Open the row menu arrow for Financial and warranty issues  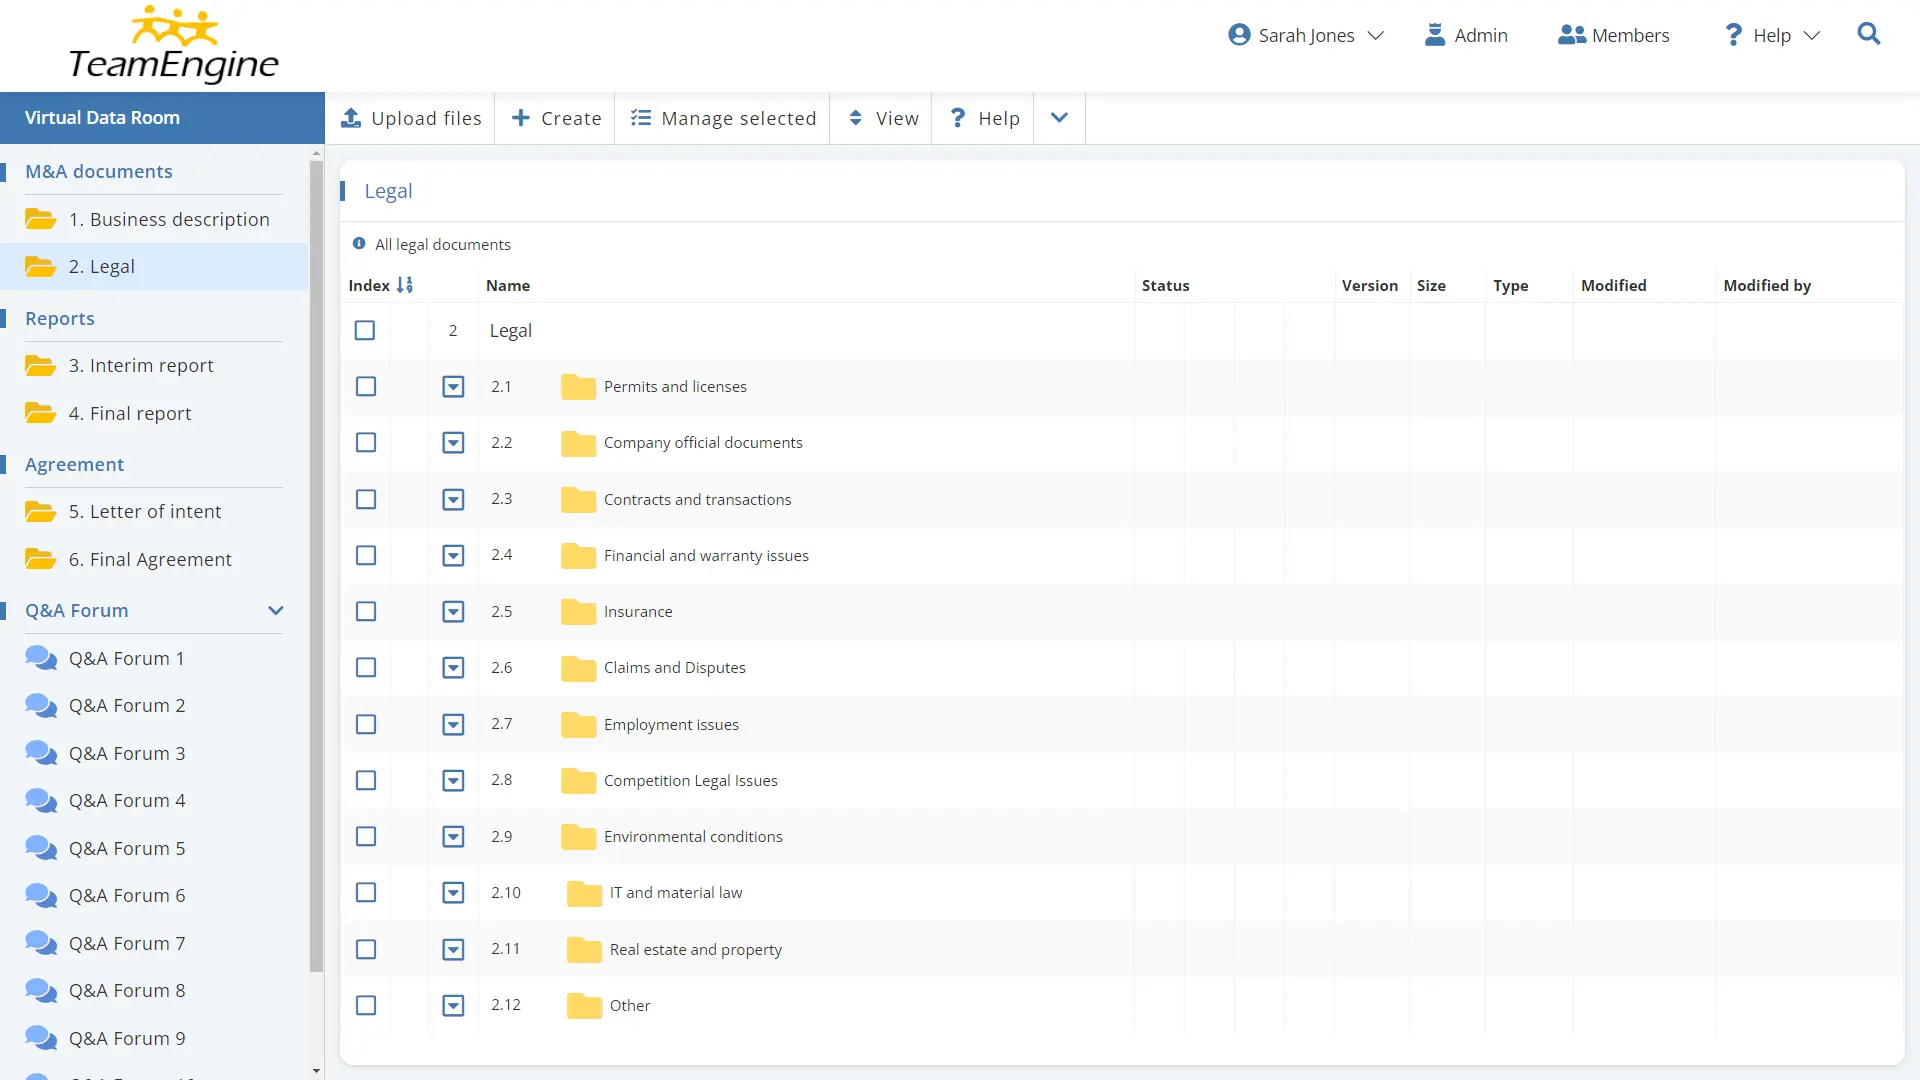(453, 555)
